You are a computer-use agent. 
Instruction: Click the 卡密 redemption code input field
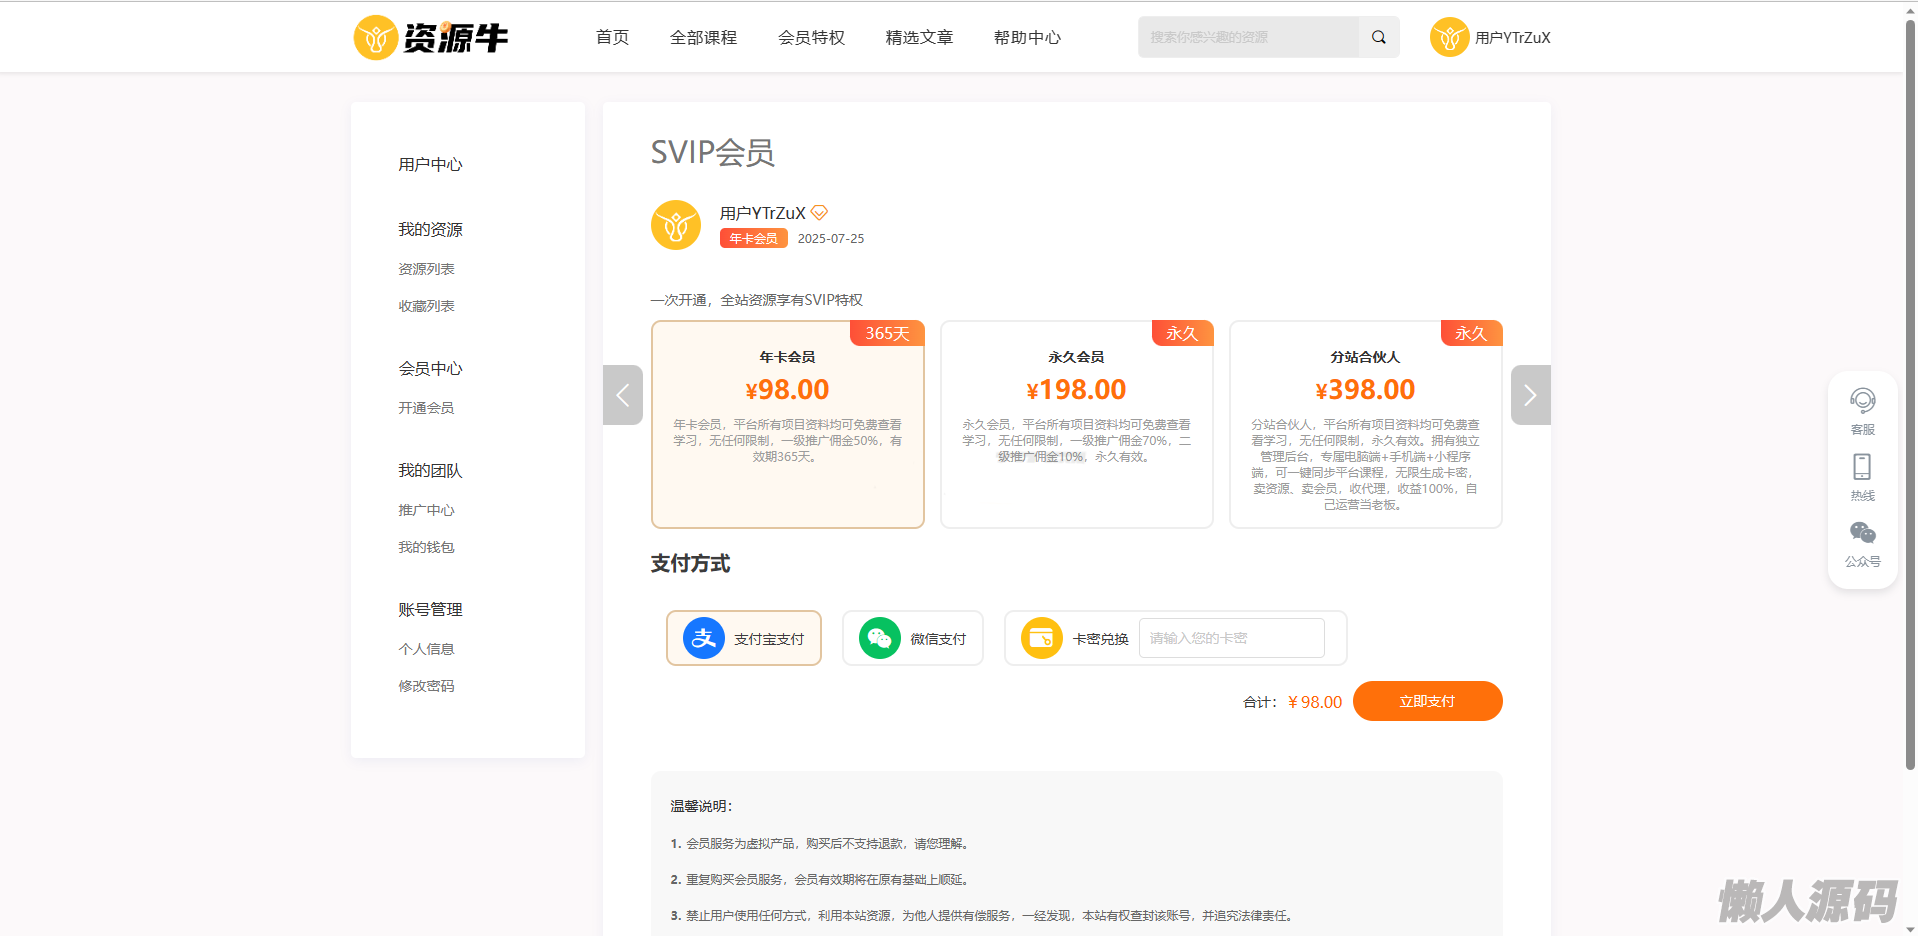1231,638
